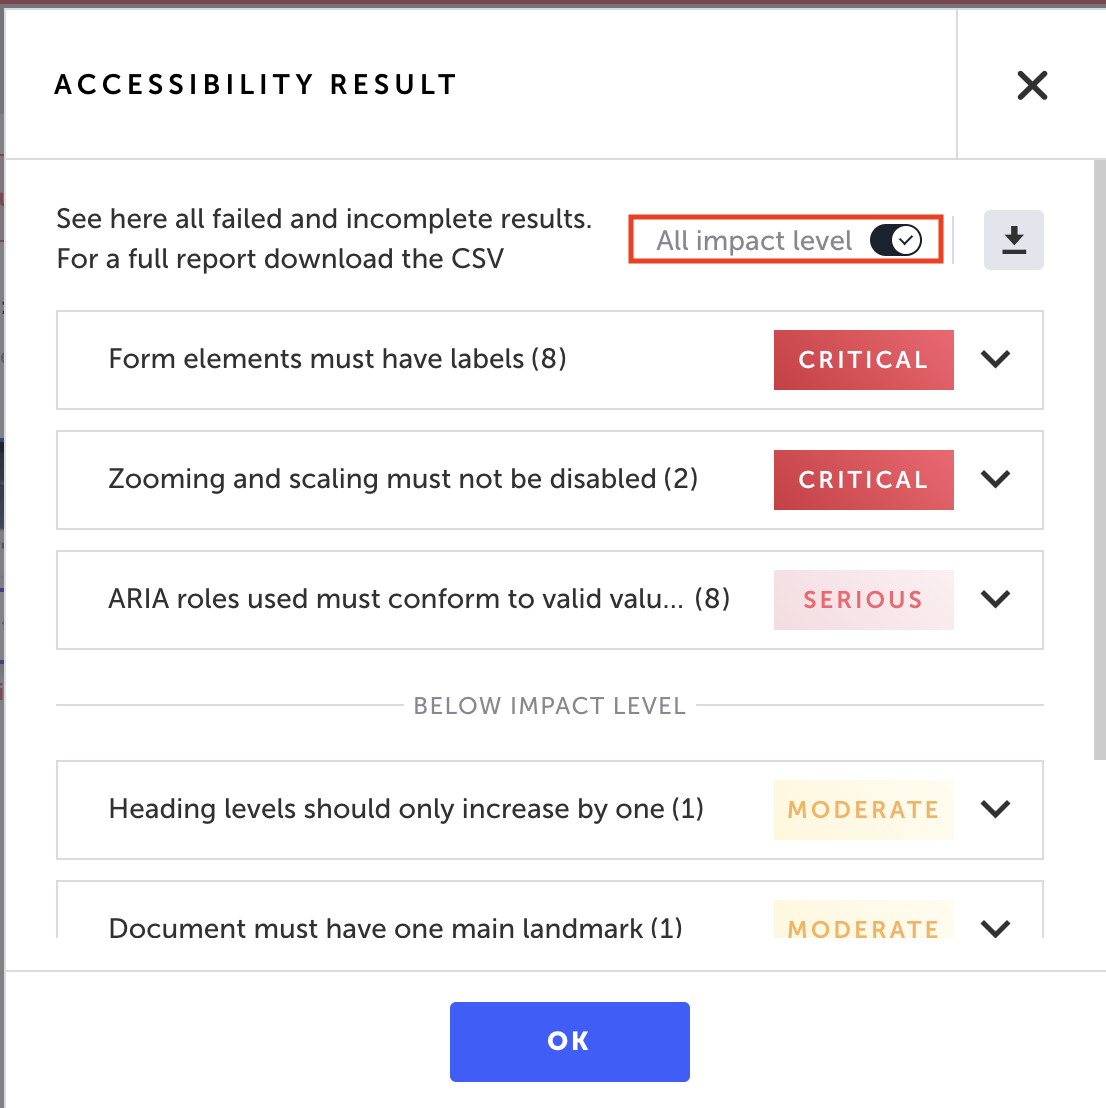This screenshot has height=1108, width=1106.
Task: Open the ARIA roles result details chevron
Action: (x=995, y=599)
